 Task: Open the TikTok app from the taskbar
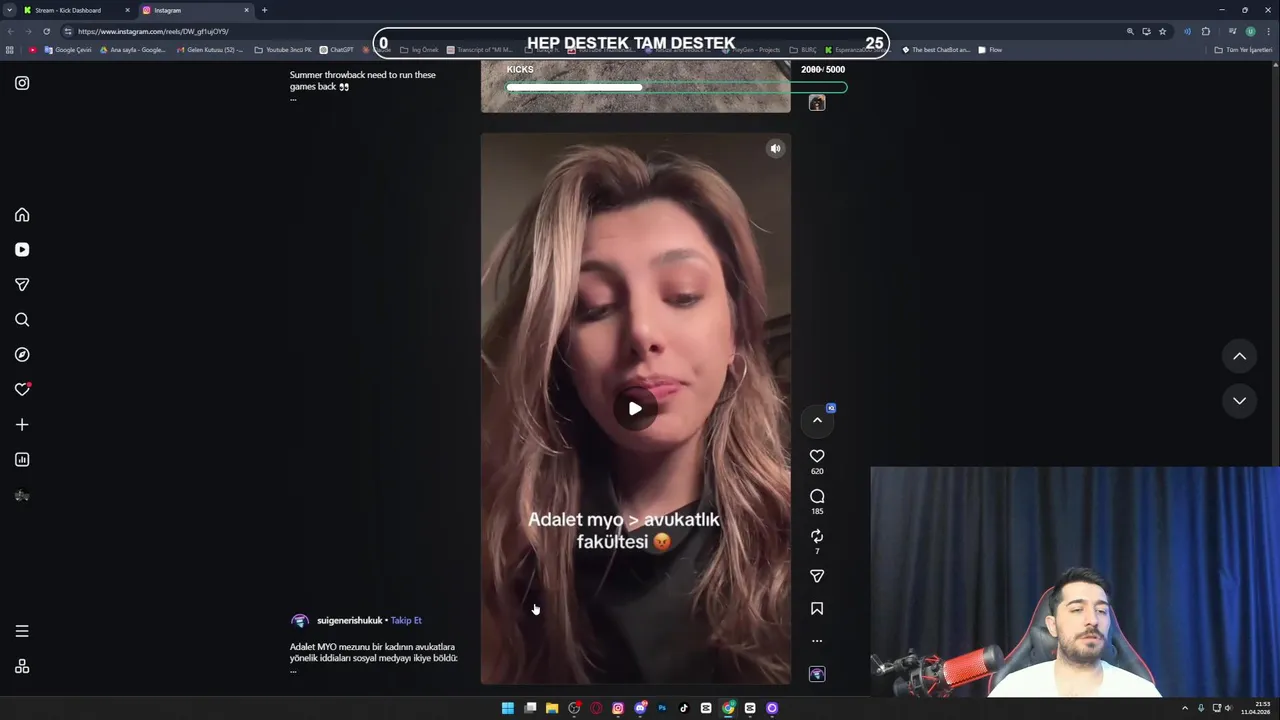coord(684,708)
